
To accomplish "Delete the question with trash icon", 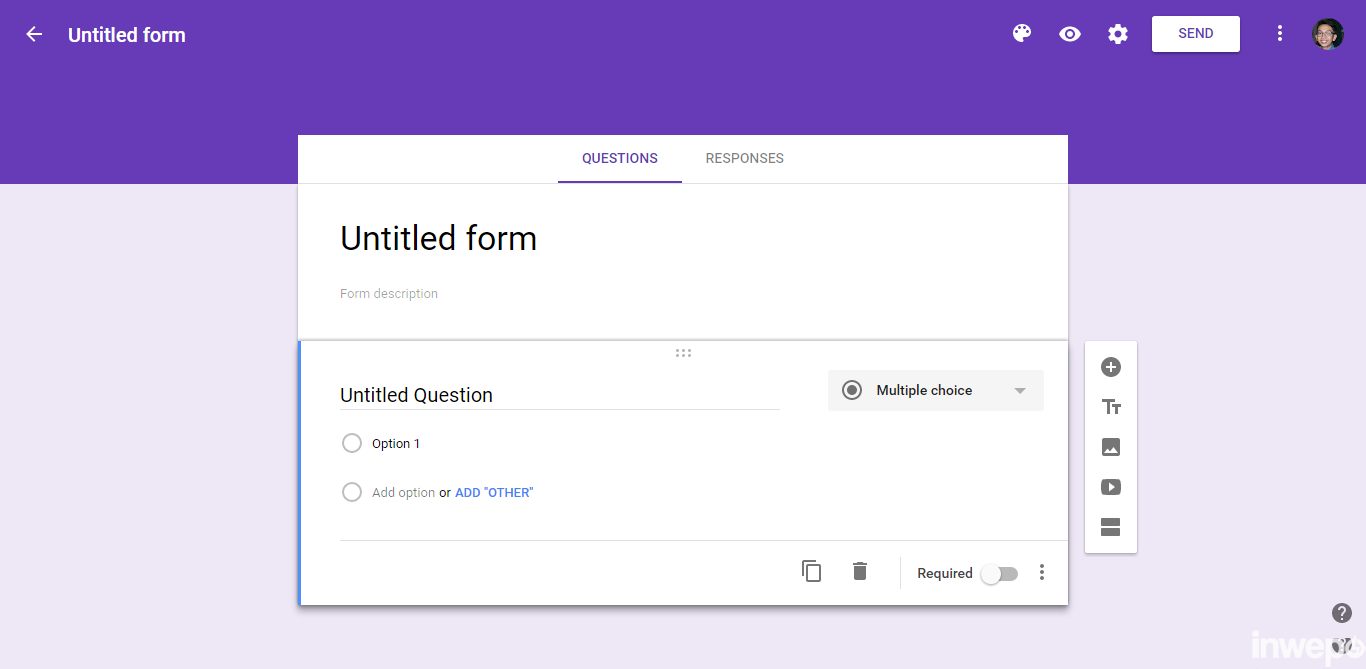I will pyautogui.click(x=860, y=572).
